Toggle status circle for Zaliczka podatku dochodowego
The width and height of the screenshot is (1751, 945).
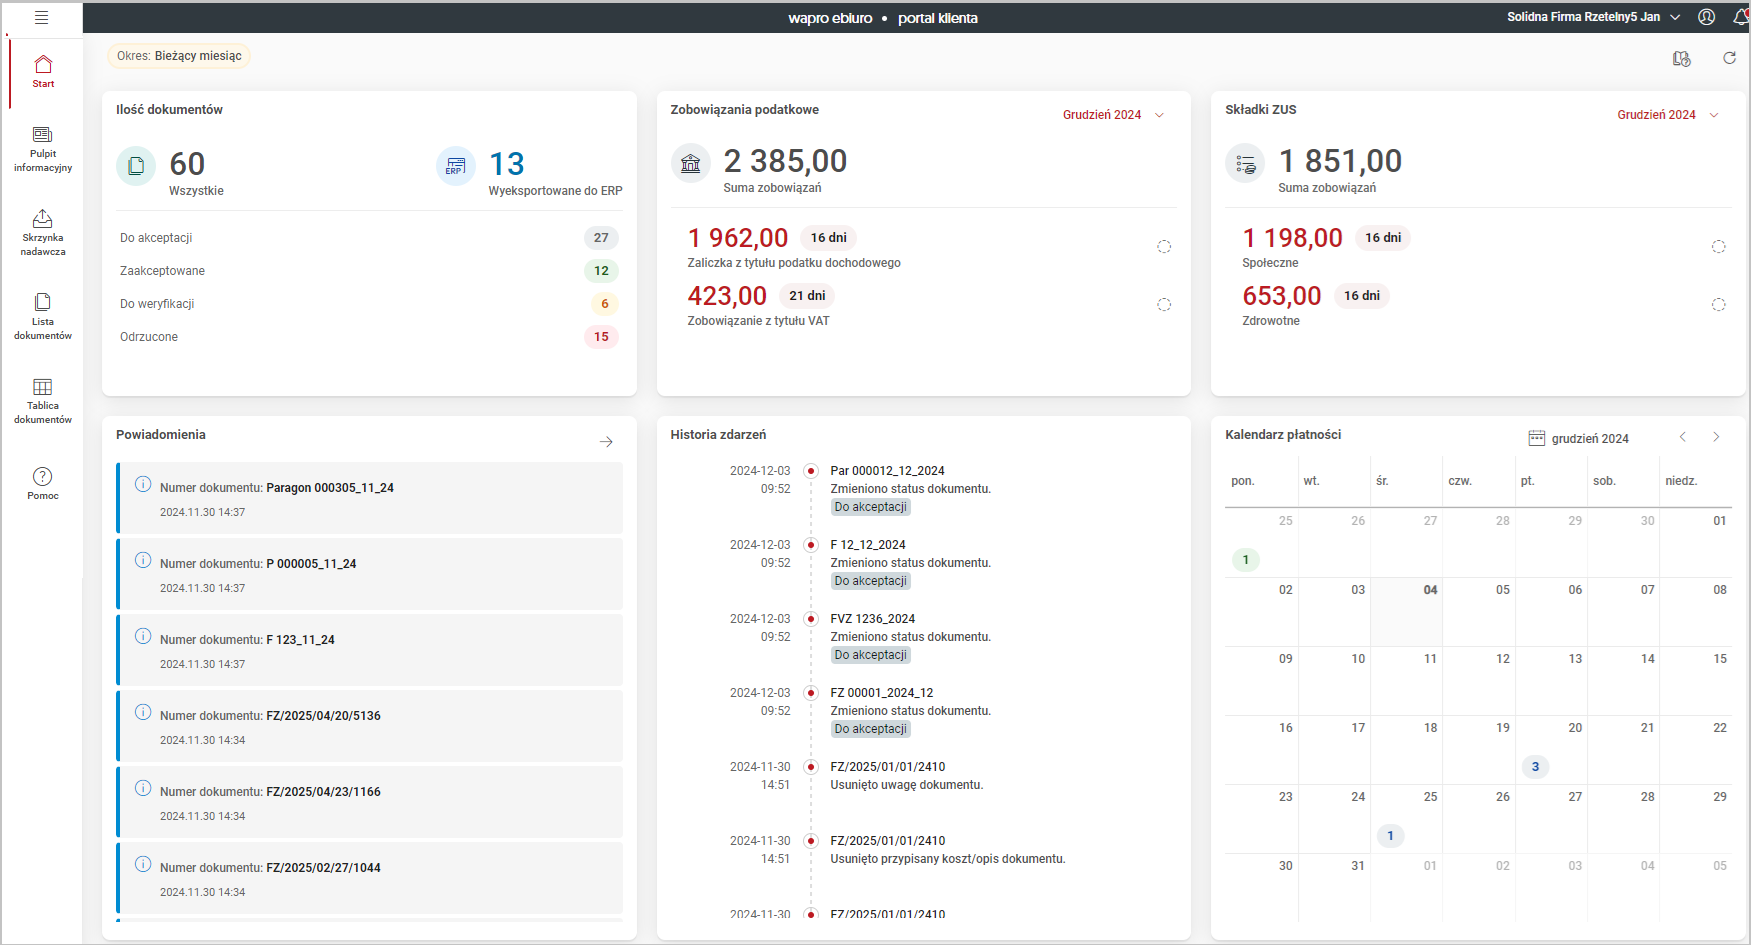(x=1164, y=247)
